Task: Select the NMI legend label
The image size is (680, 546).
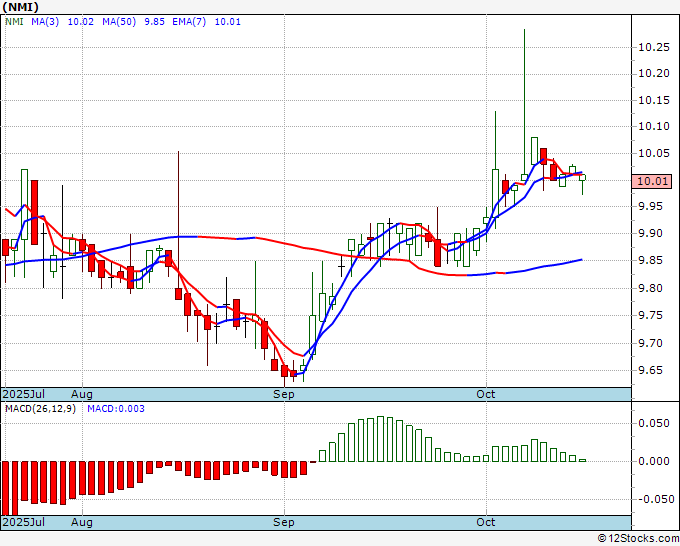Action: pos(14,22)
